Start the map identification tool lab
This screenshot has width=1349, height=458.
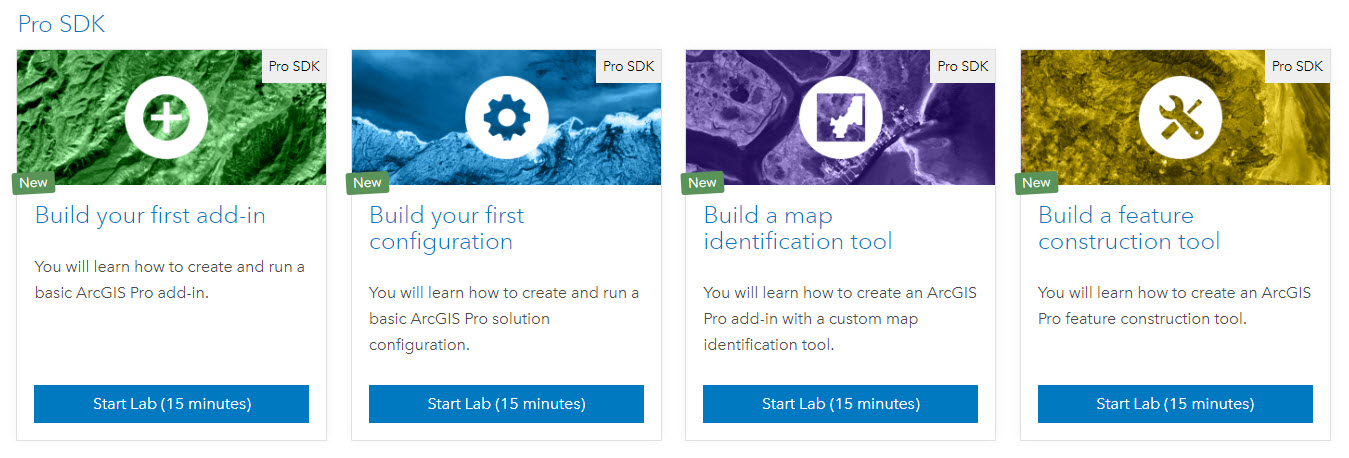840,404
